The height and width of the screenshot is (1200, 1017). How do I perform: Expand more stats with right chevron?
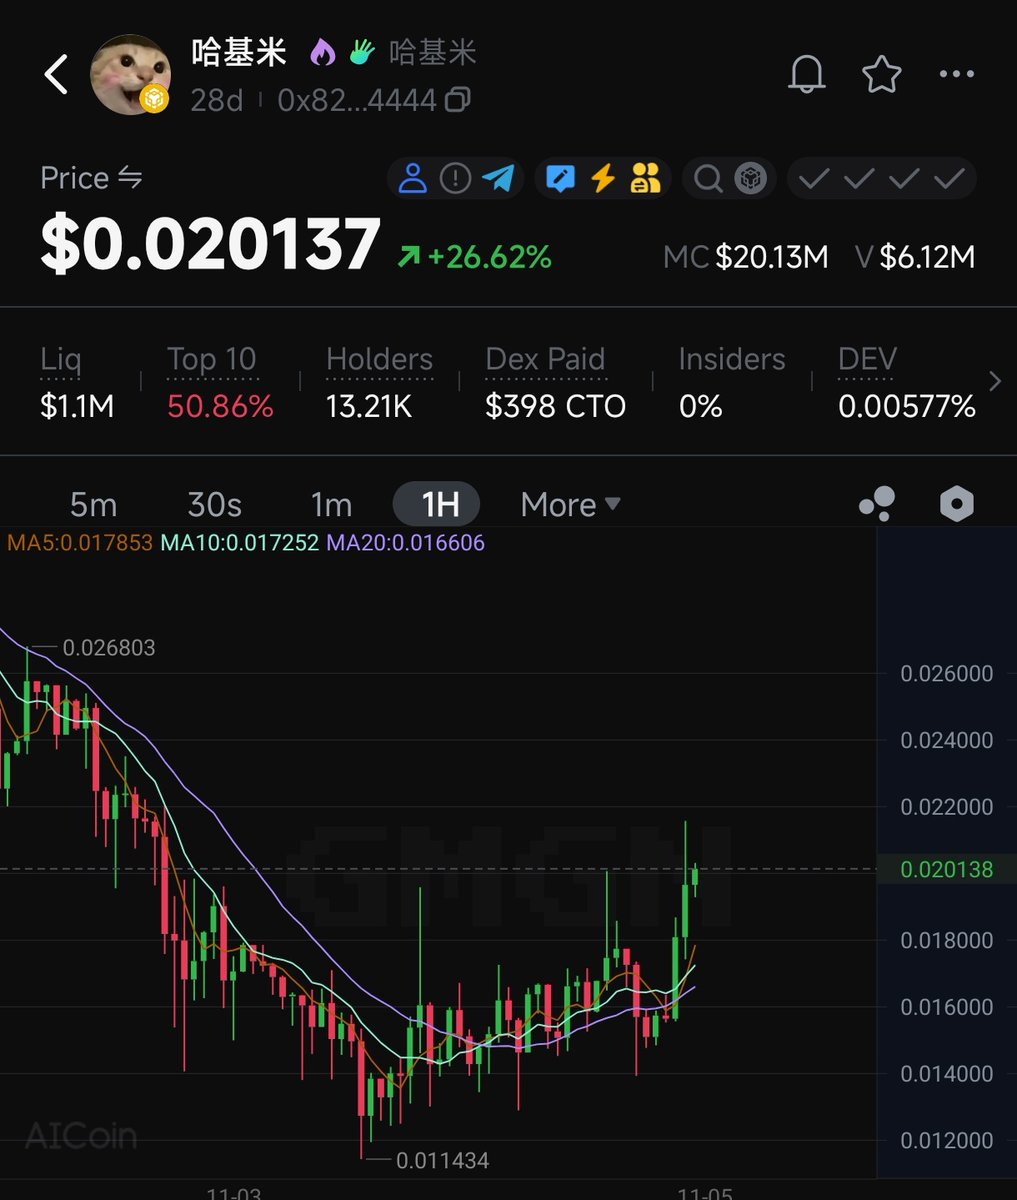click(995, 381)
